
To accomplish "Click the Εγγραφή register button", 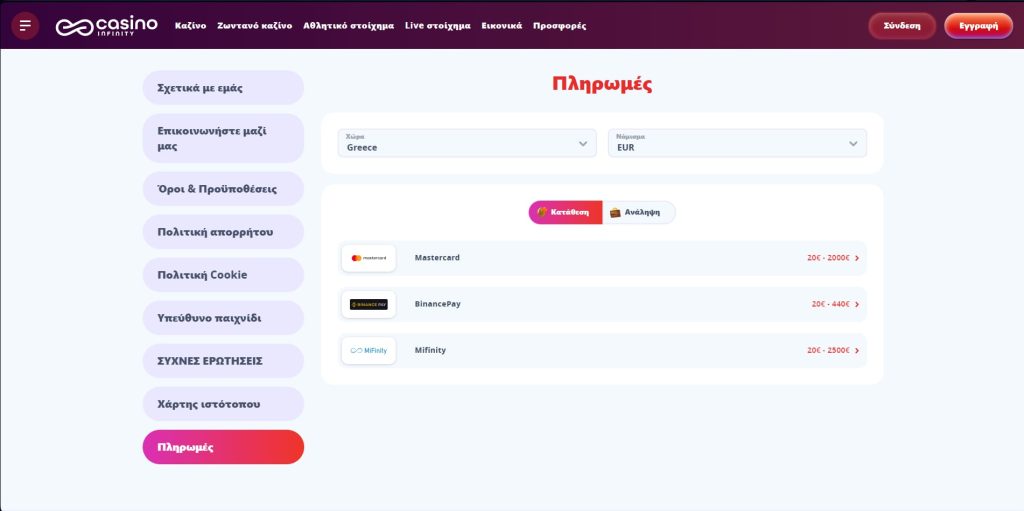I will (x=978, y=26).
